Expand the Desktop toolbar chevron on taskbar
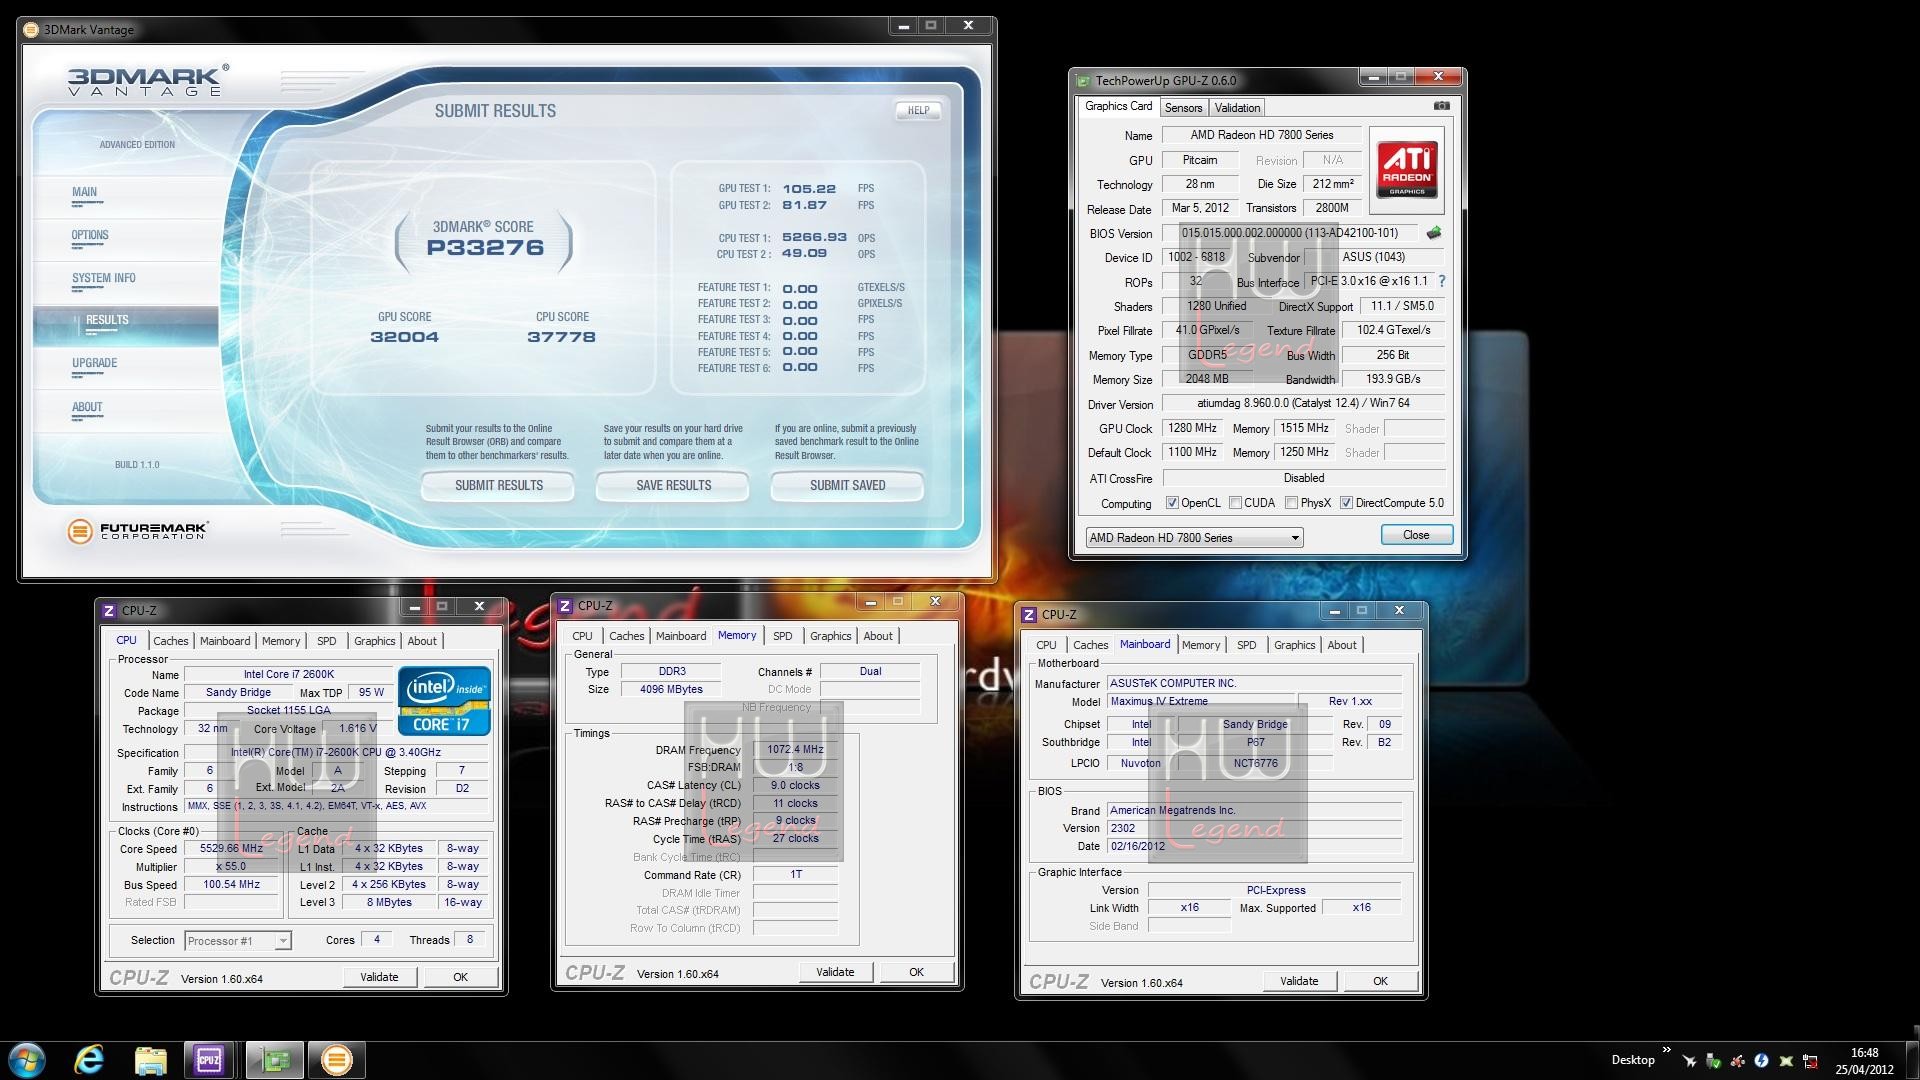The height and width of the screenshot is (1080, 1920). pyautogui.click(x=1666, y=1051)
